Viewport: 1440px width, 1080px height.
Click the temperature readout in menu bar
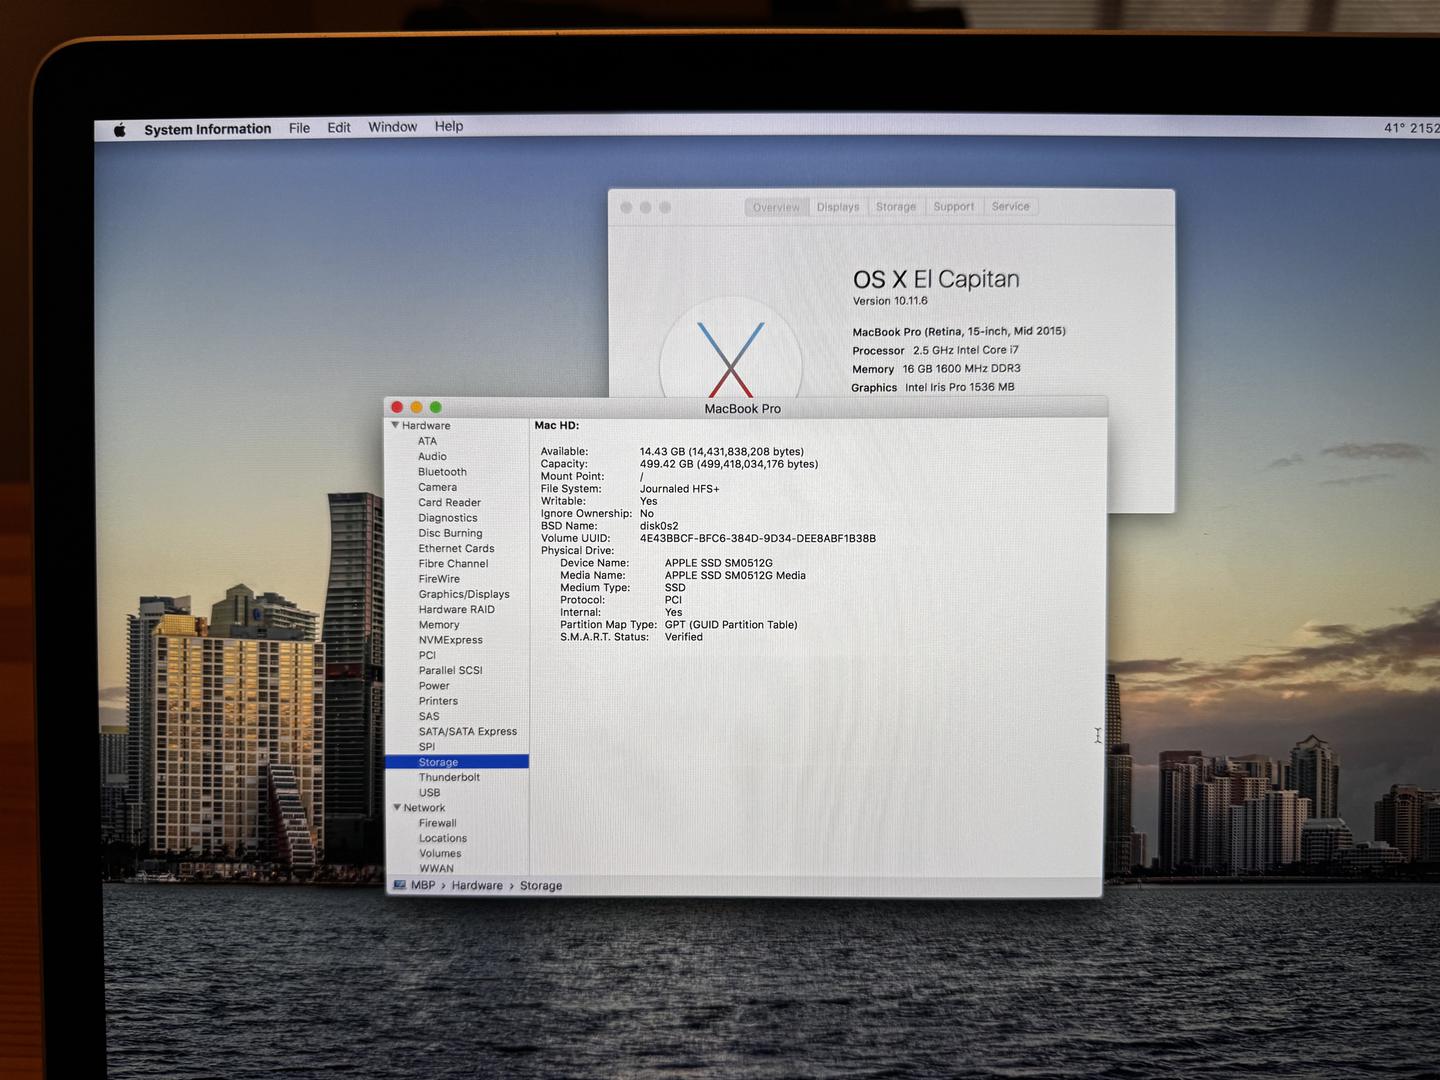[1396, 128]
